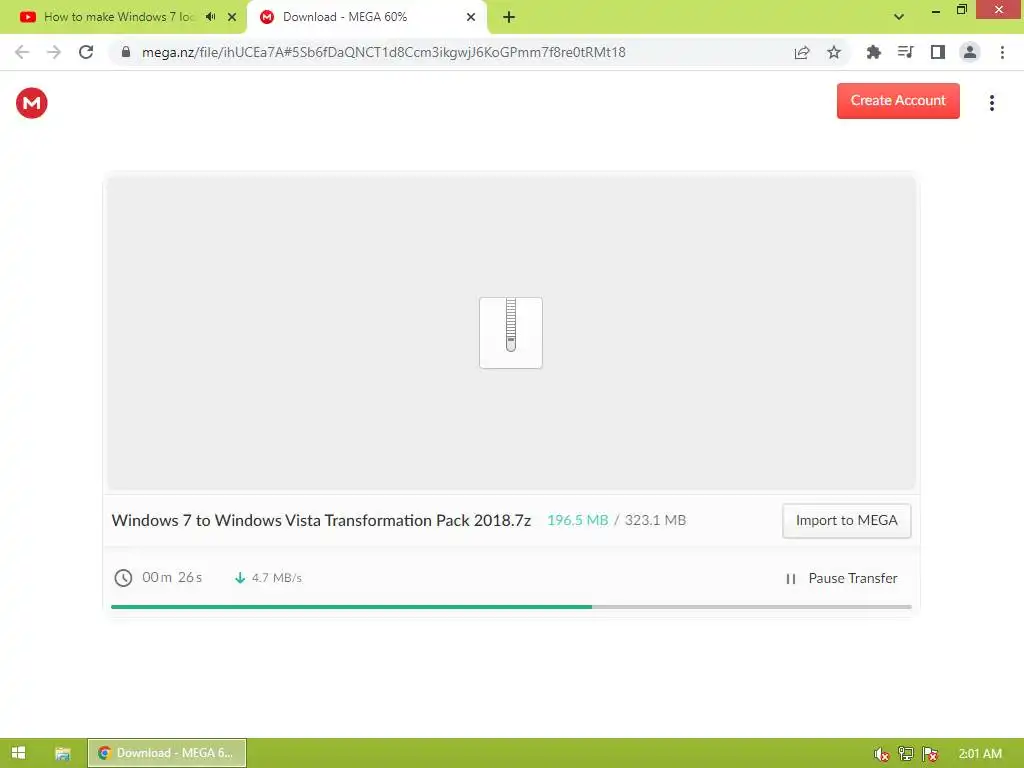Share this page via share icon
This screenshot has width=1024, height=768.
(802, 52)
